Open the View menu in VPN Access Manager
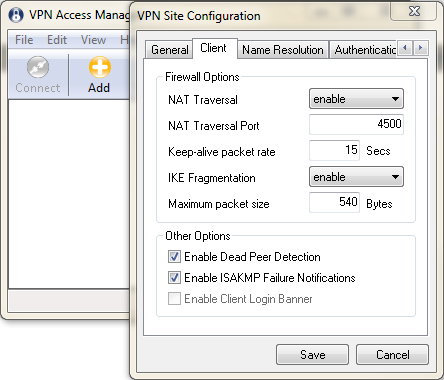This screenshot has width=444, height=380. click(x=94, y=40)
